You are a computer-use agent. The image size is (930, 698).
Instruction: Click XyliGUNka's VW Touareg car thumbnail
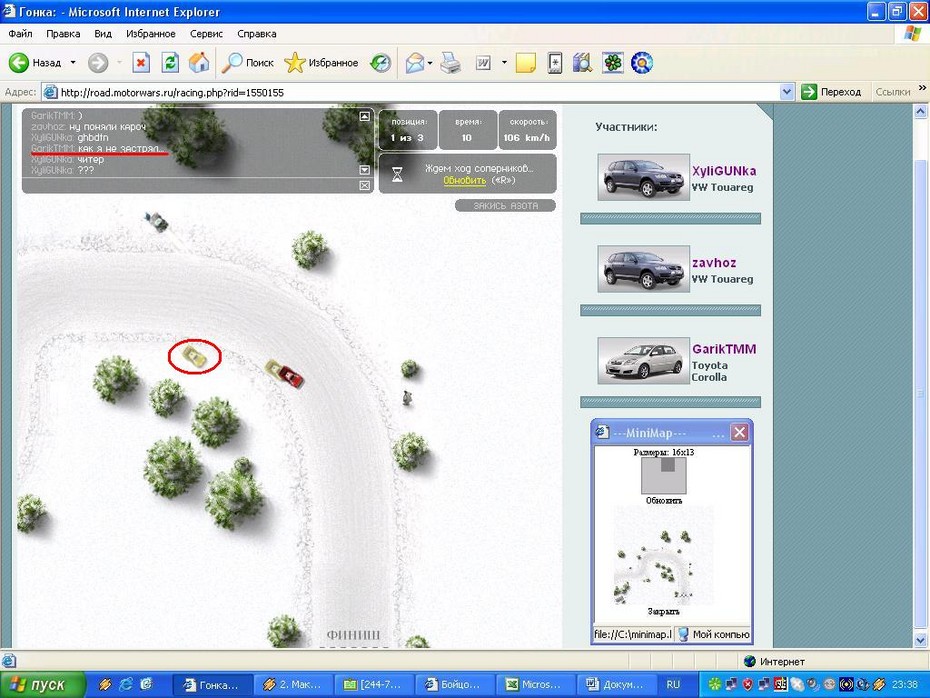(x=644, y=177)
